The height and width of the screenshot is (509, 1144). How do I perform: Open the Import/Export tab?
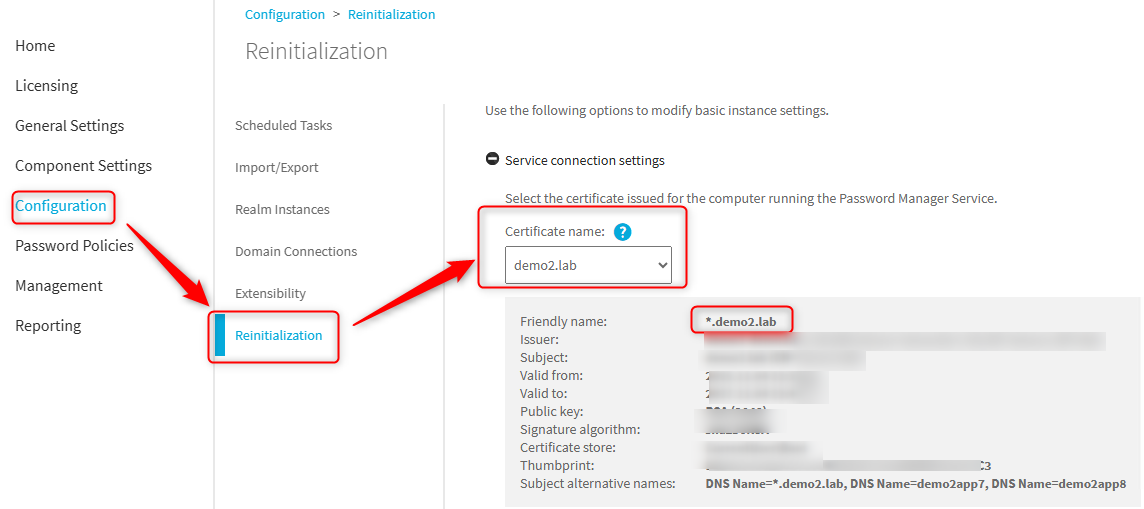tap(277, 168)
